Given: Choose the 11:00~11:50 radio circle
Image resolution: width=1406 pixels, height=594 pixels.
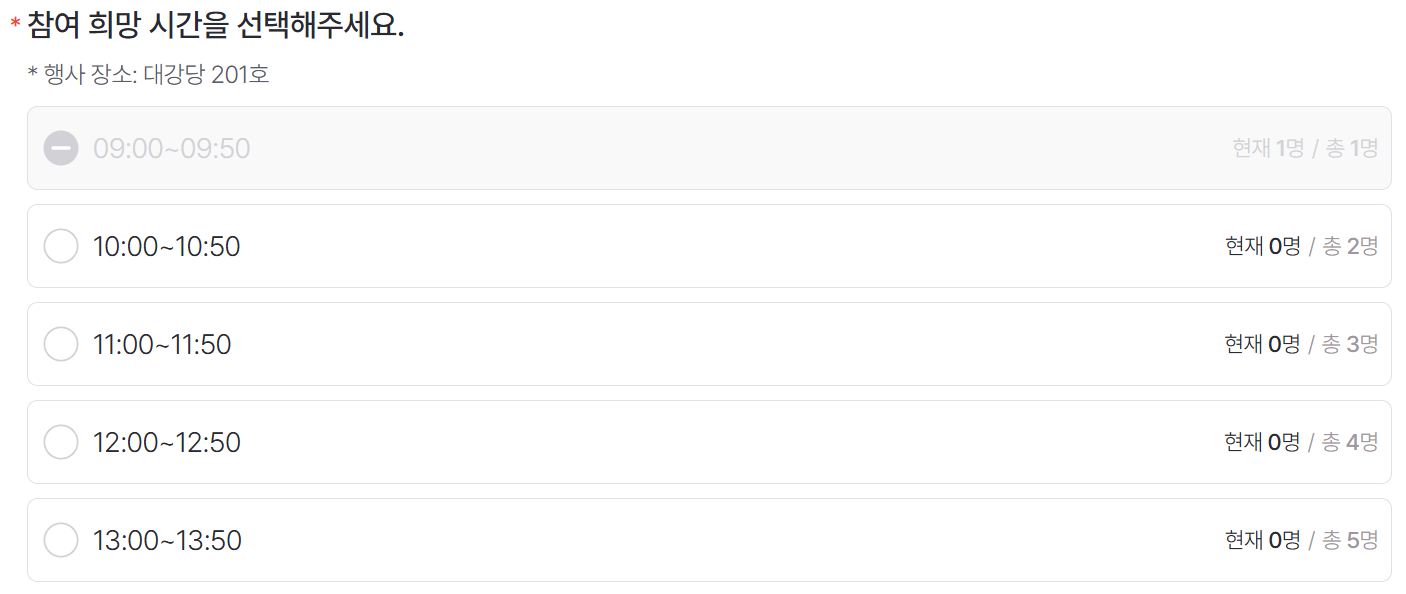Looking at the screenshot, I should [61, 344].
